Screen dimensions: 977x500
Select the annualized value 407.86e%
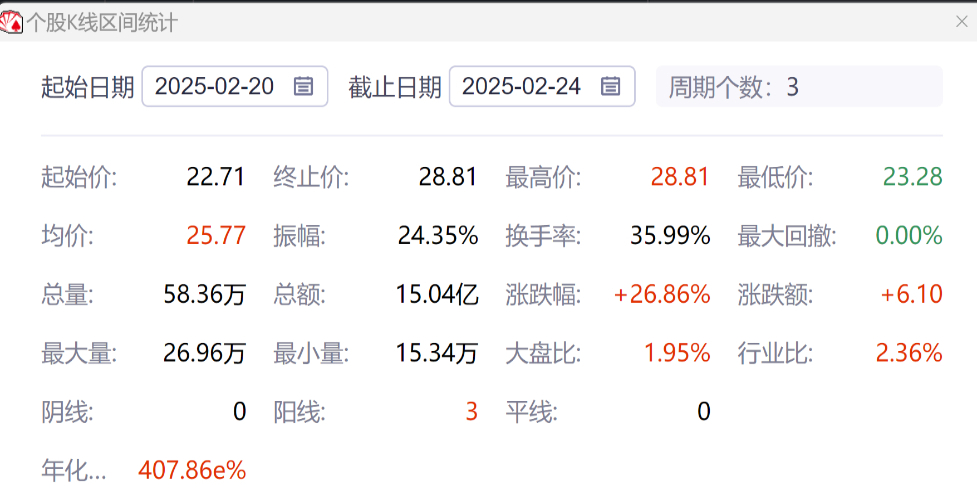pos(192,470)
